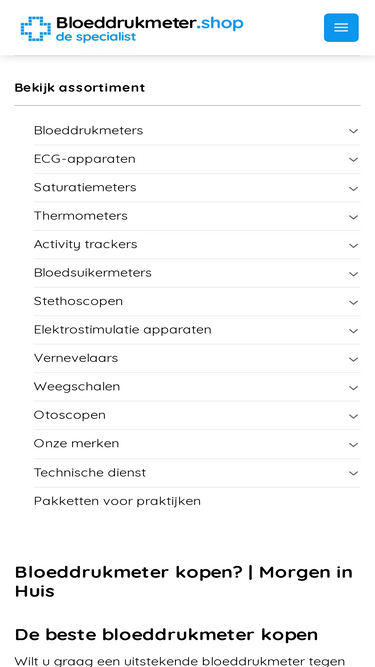Open the hamburger menu button

coord(341,28)
